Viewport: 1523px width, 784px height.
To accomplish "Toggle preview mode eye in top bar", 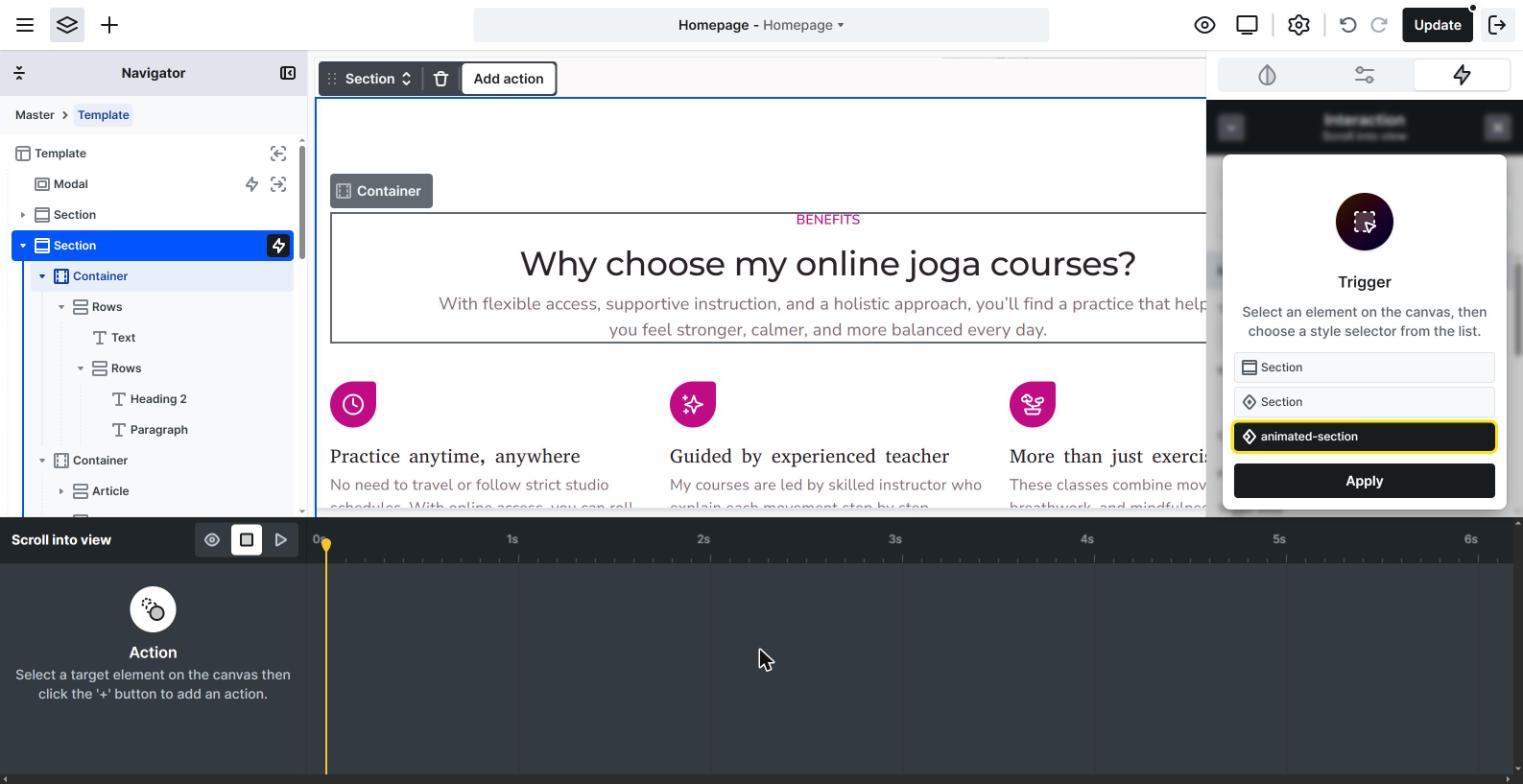I will 1205,25.
